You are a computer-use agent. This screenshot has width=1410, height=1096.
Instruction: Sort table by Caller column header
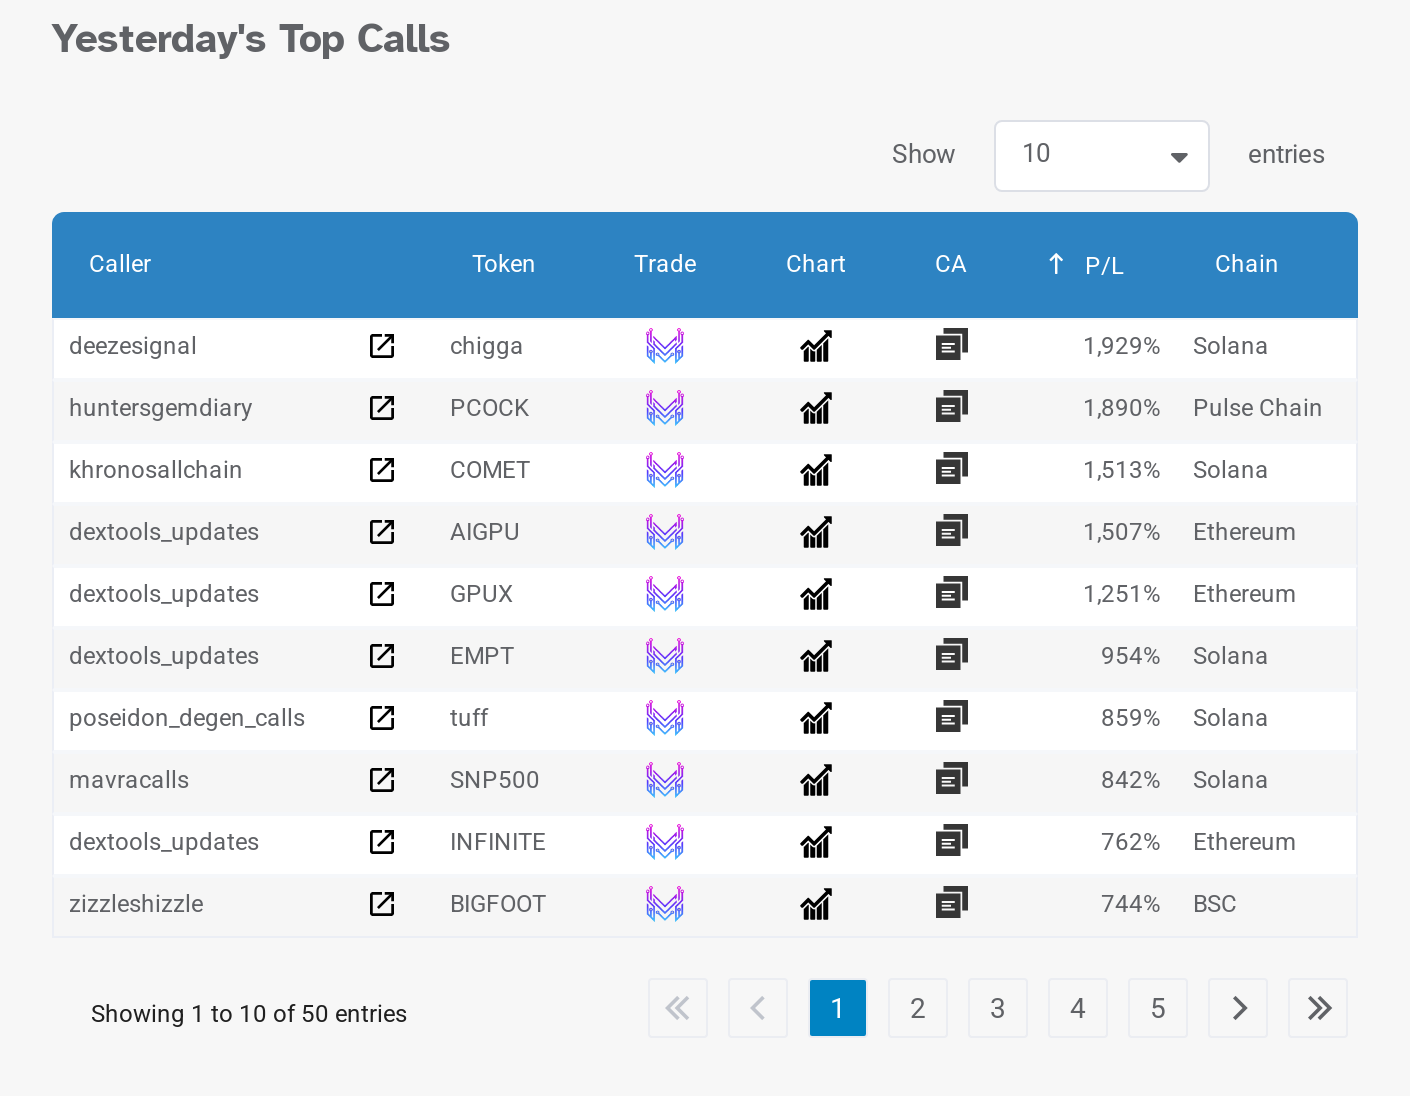coord(120,264)
